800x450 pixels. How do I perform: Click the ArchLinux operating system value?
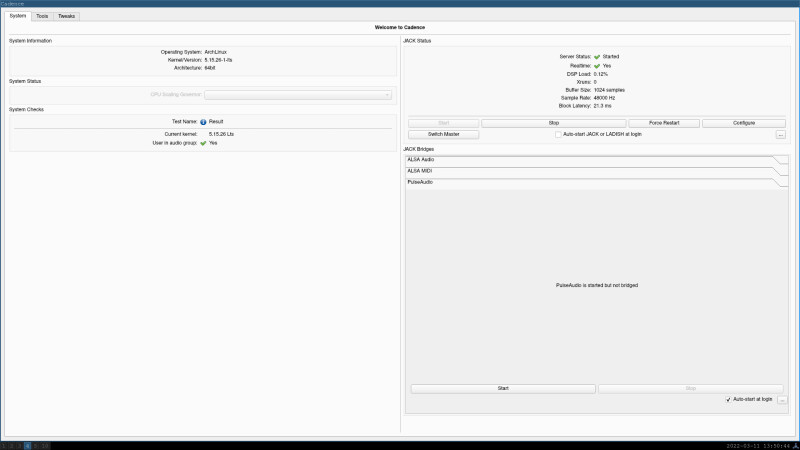[215, 52]
